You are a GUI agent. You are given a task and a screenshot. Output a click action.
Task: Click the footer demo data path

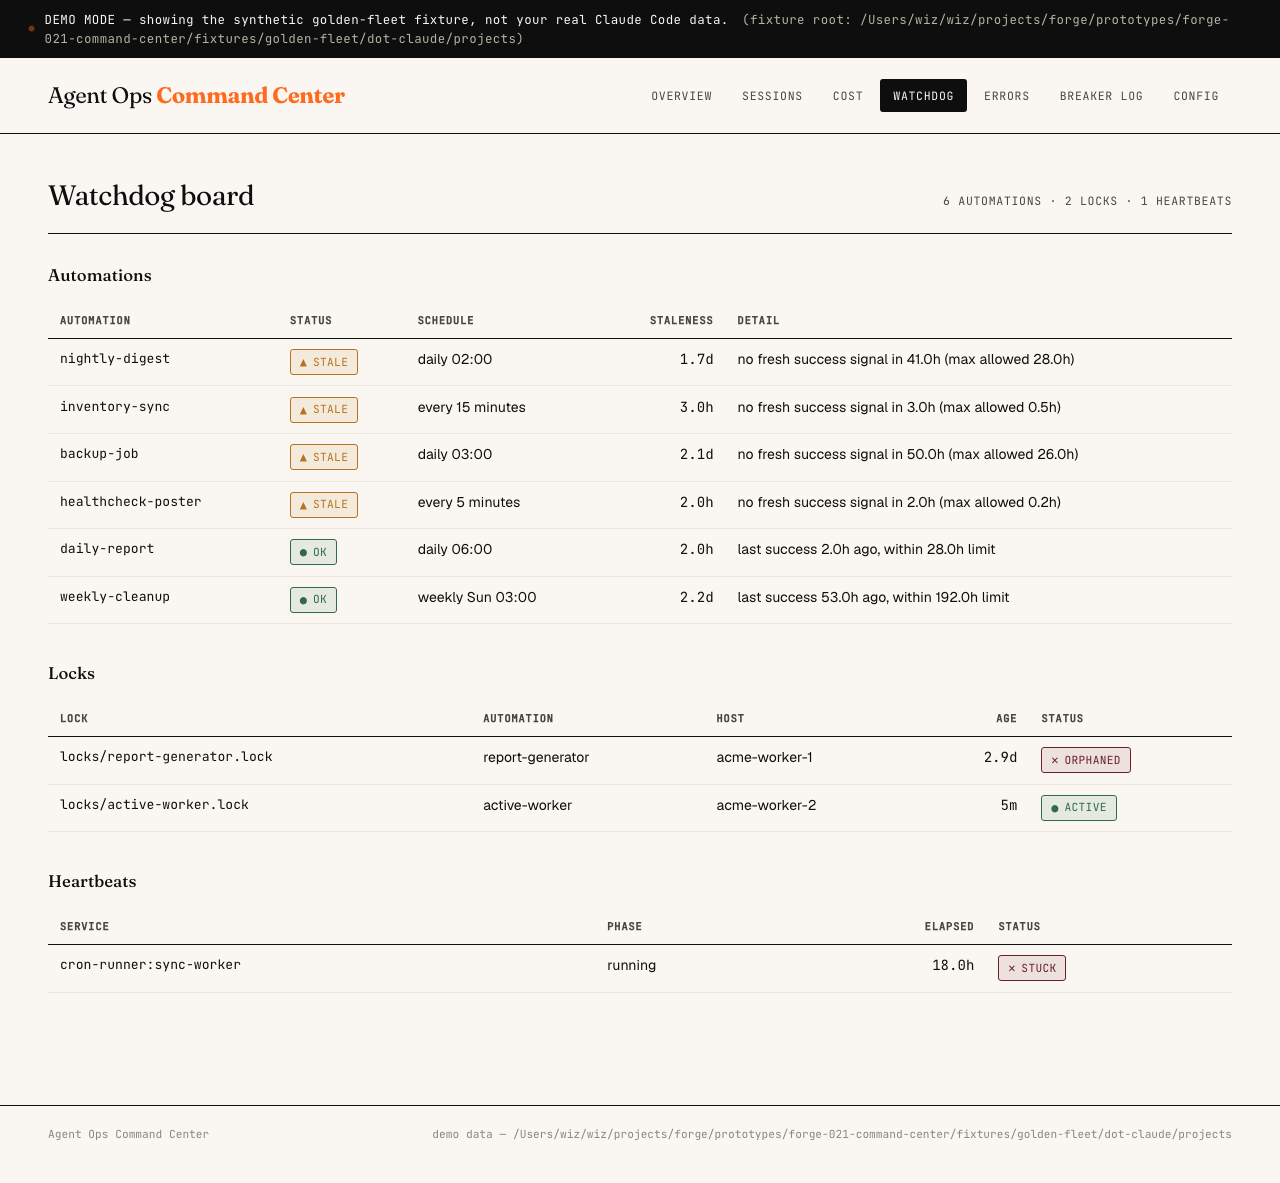[x=832, y=1134]
